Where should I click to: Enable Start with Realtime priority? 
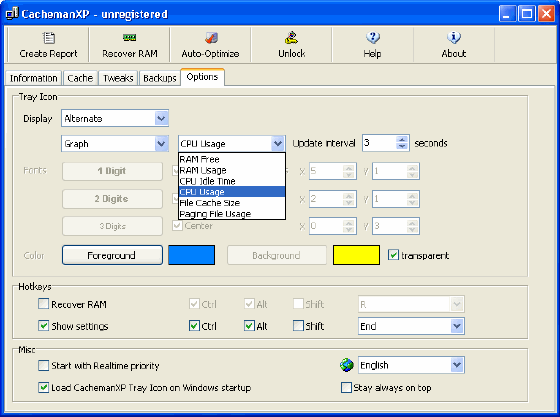point(44,366)
